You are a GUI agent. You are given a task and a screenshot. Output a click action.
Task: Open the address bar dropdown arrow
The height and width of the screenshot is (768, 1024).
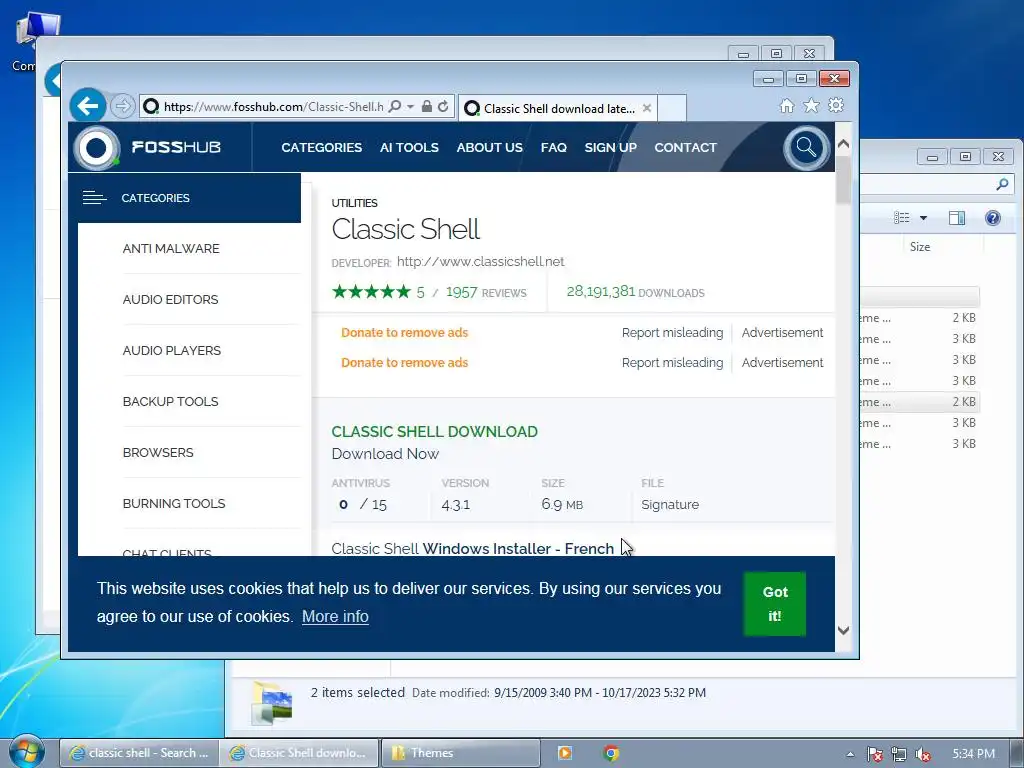click(410, 106)
